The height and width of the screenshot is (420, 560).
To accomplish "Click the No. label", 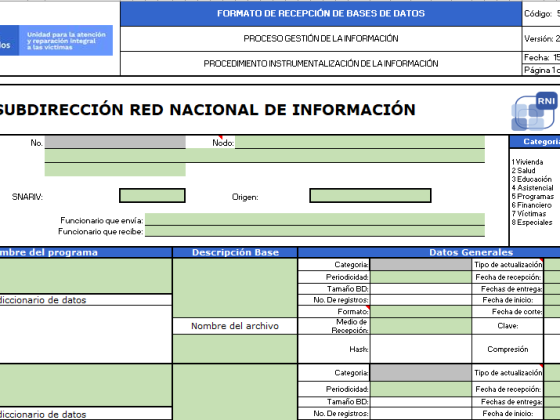I will pyautogui.click(x=36, y=143).
